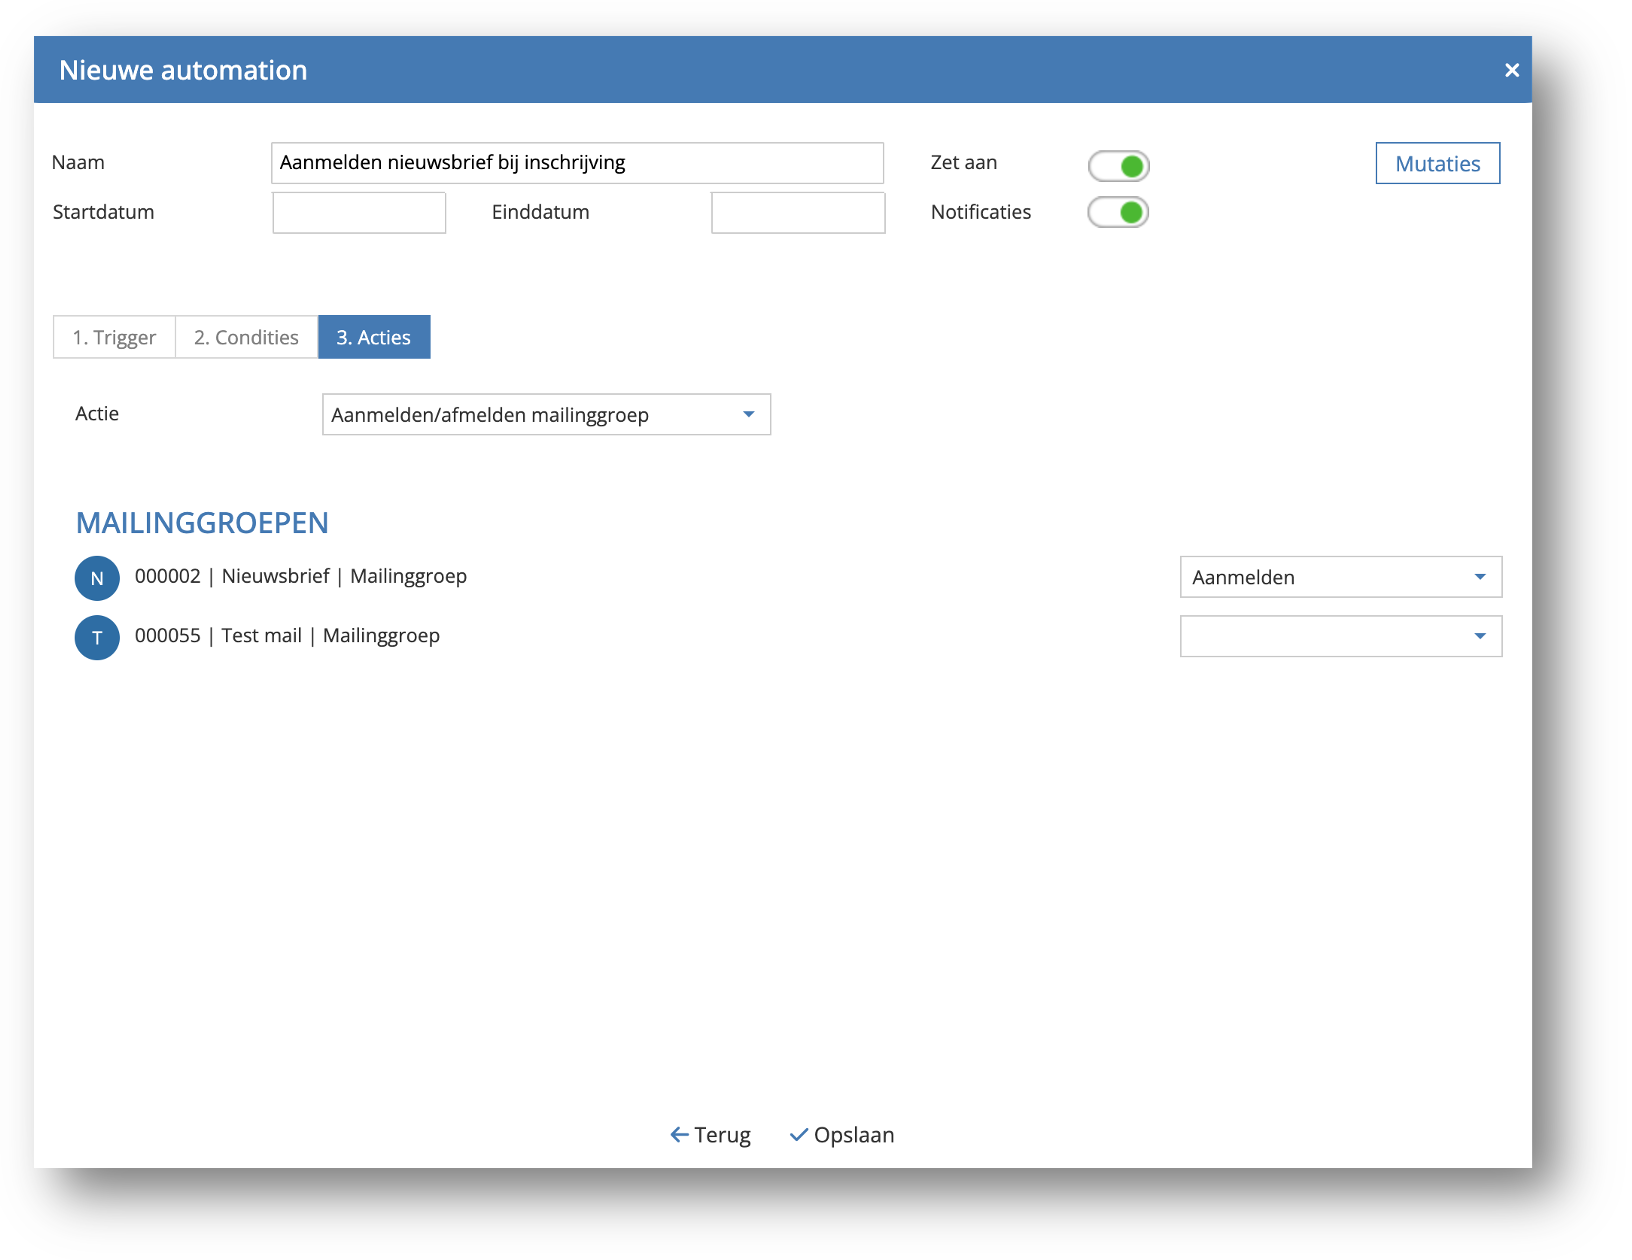Screen dimensions: 1632x1260
Task: Open Nieuwsbrief Aanmelden dropdown
Action: [x=1341, y=577]
